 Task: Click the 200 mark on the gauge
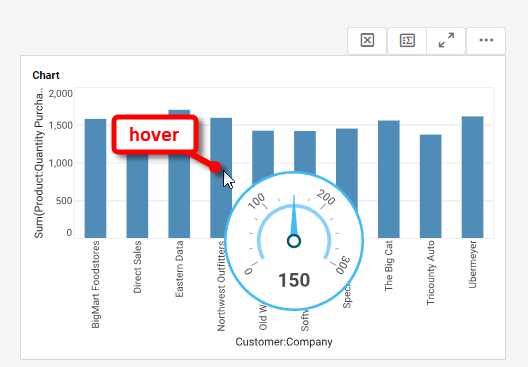click(x=326, y=197)
